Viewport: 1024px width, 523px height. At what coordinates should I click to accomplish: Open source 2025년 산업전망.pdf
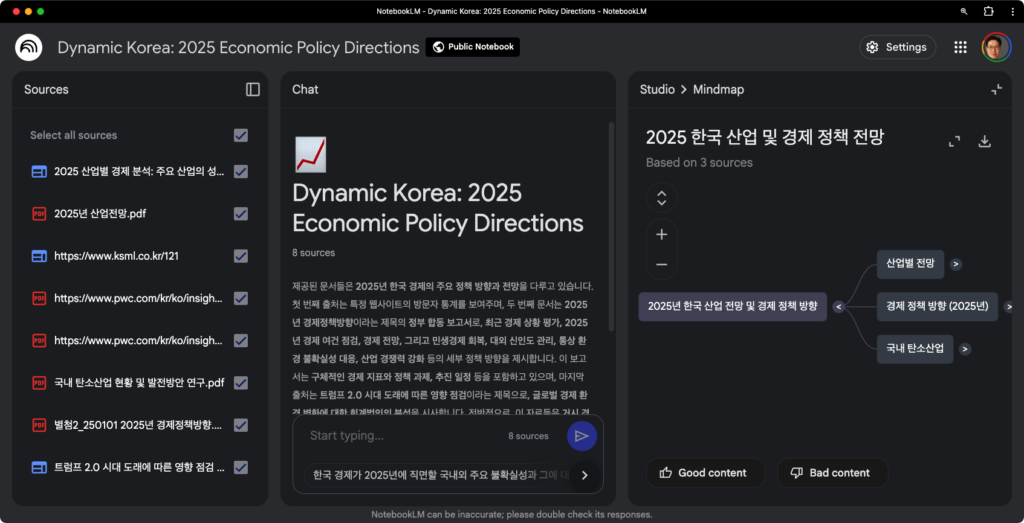click(x=100, y=214)
